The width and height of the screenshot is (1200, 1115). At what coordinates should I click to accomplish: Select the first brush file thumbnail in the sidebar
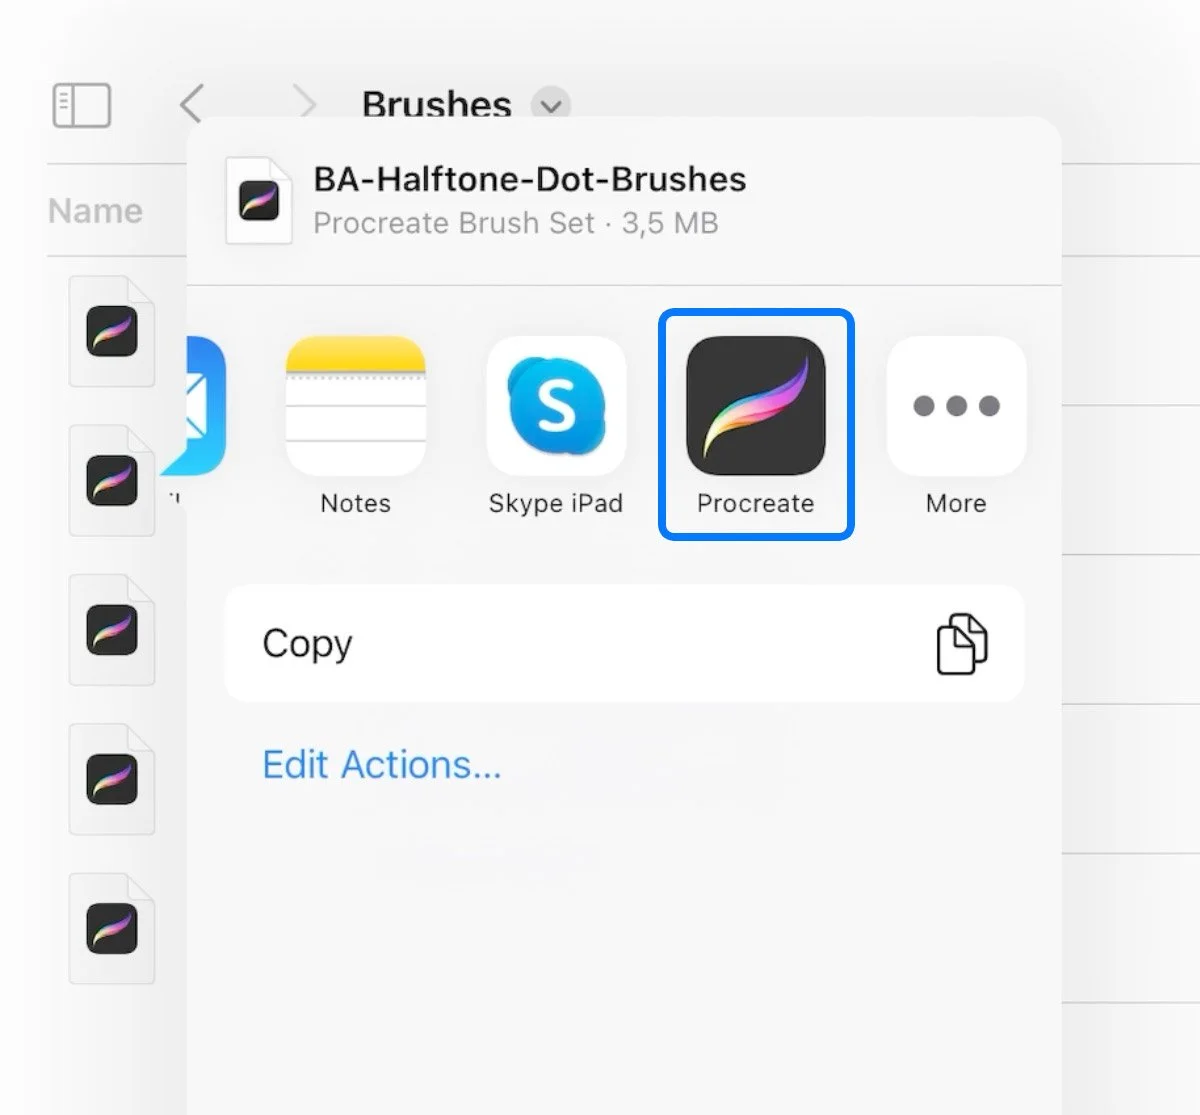pyautogui.click(x=112, y=330)
